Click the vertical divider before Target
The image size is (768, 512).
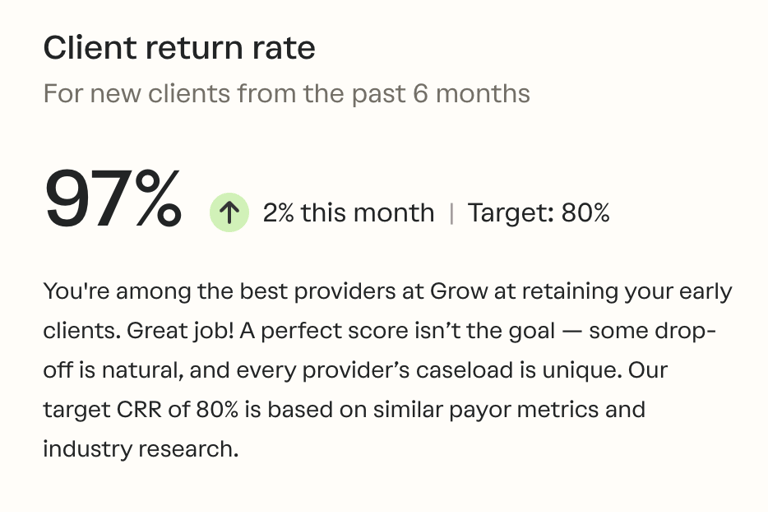pyautogui.click(x=451, y=214)
